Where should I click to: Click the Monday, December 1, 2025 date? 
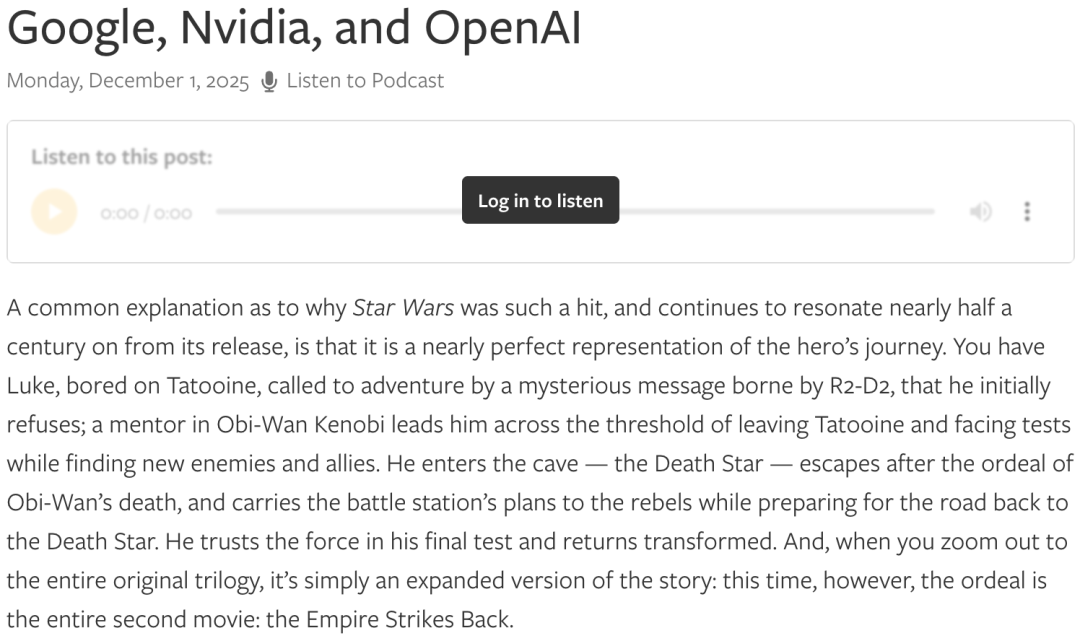click(x=128, y=81)
